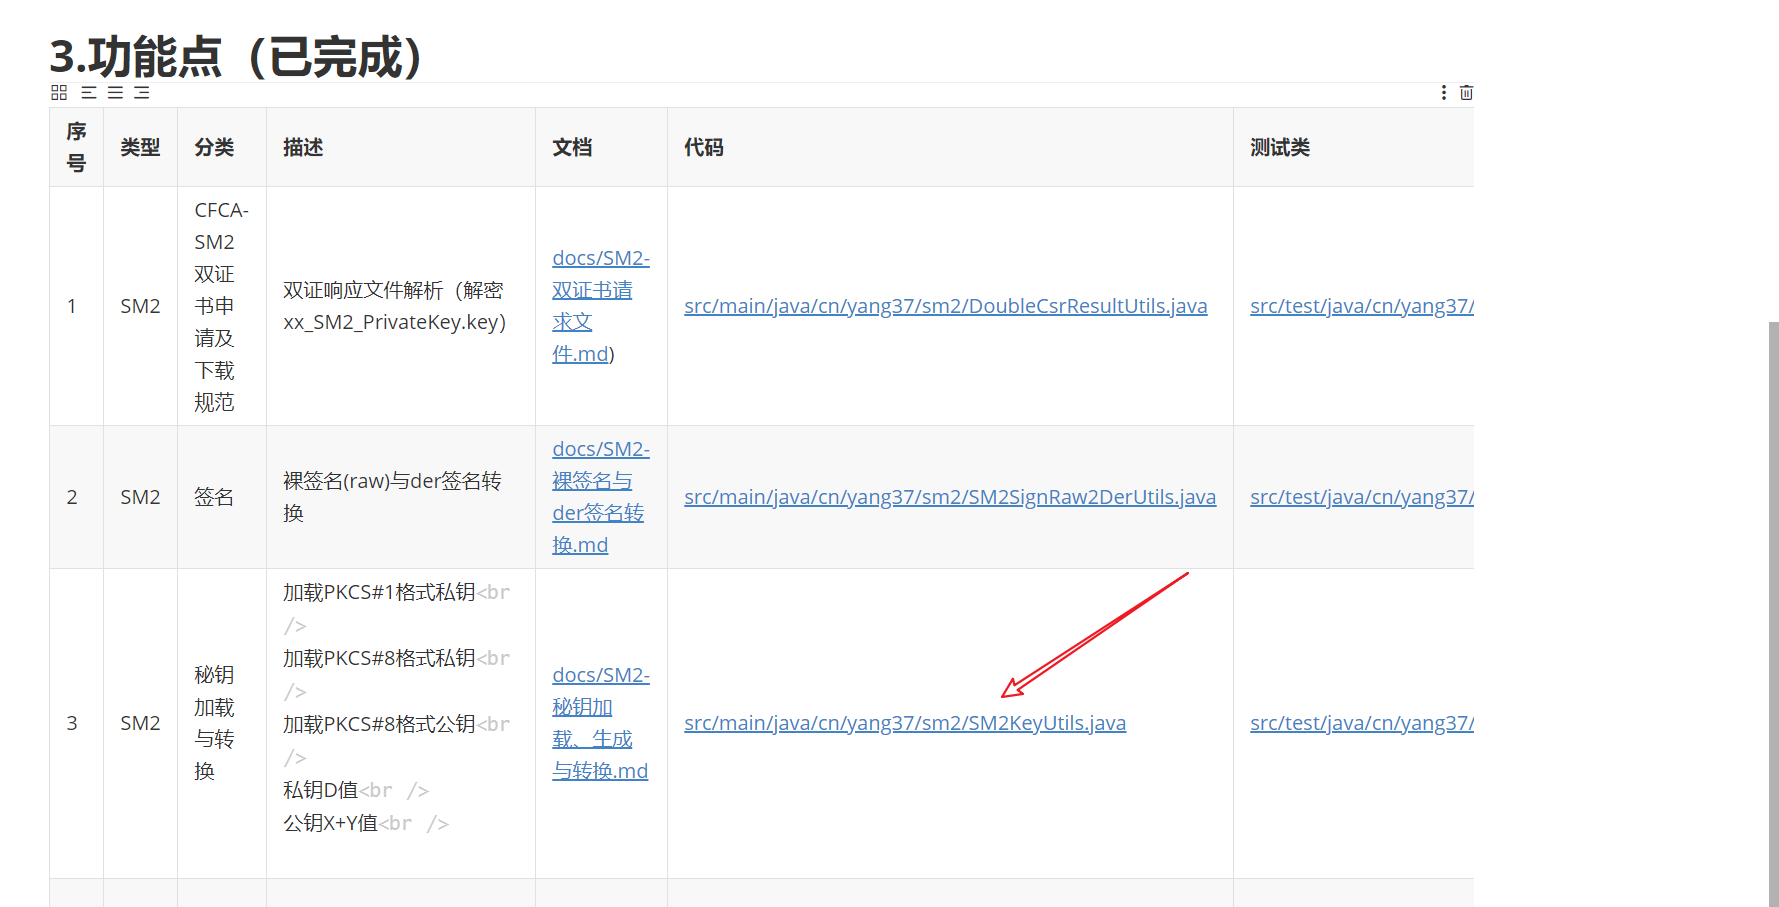The height and width of the screenshot is (907, 1779).
Task: Click the 双证响应文件解析 description cell
Action: (401, 306)
